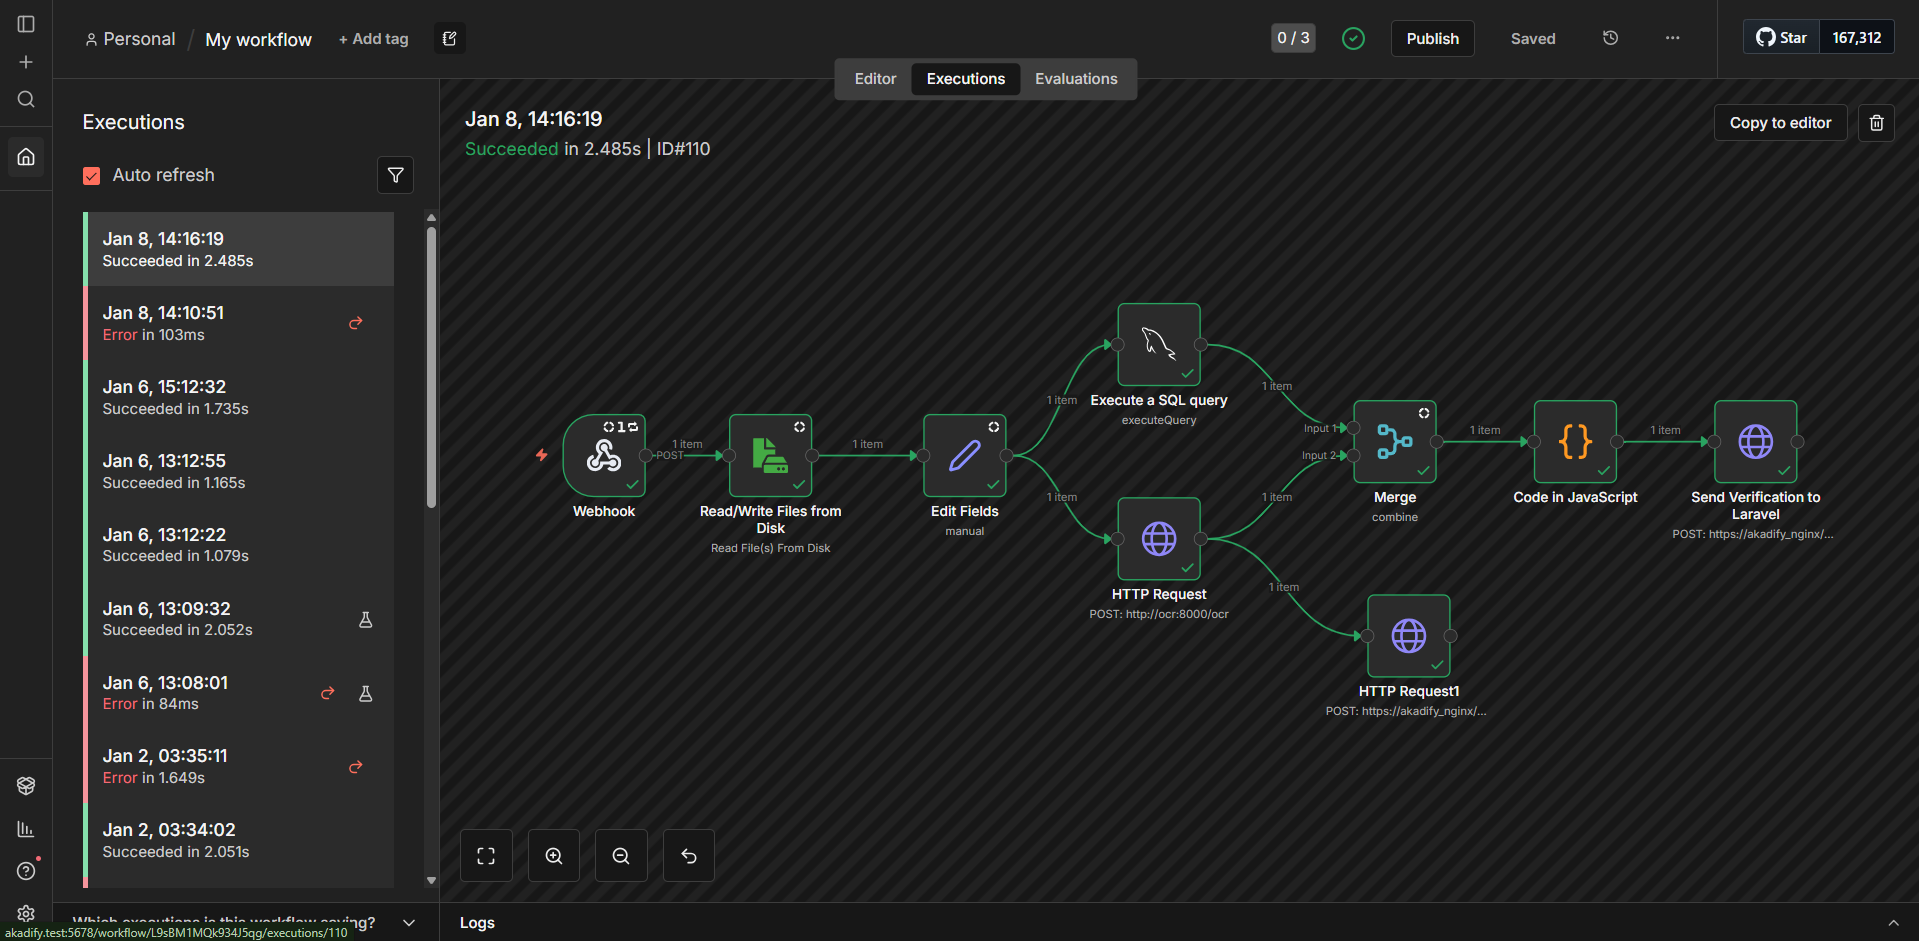Switch to the Evaluations tab
The width and height of the screenshot is (1919, 941).
1076,79
